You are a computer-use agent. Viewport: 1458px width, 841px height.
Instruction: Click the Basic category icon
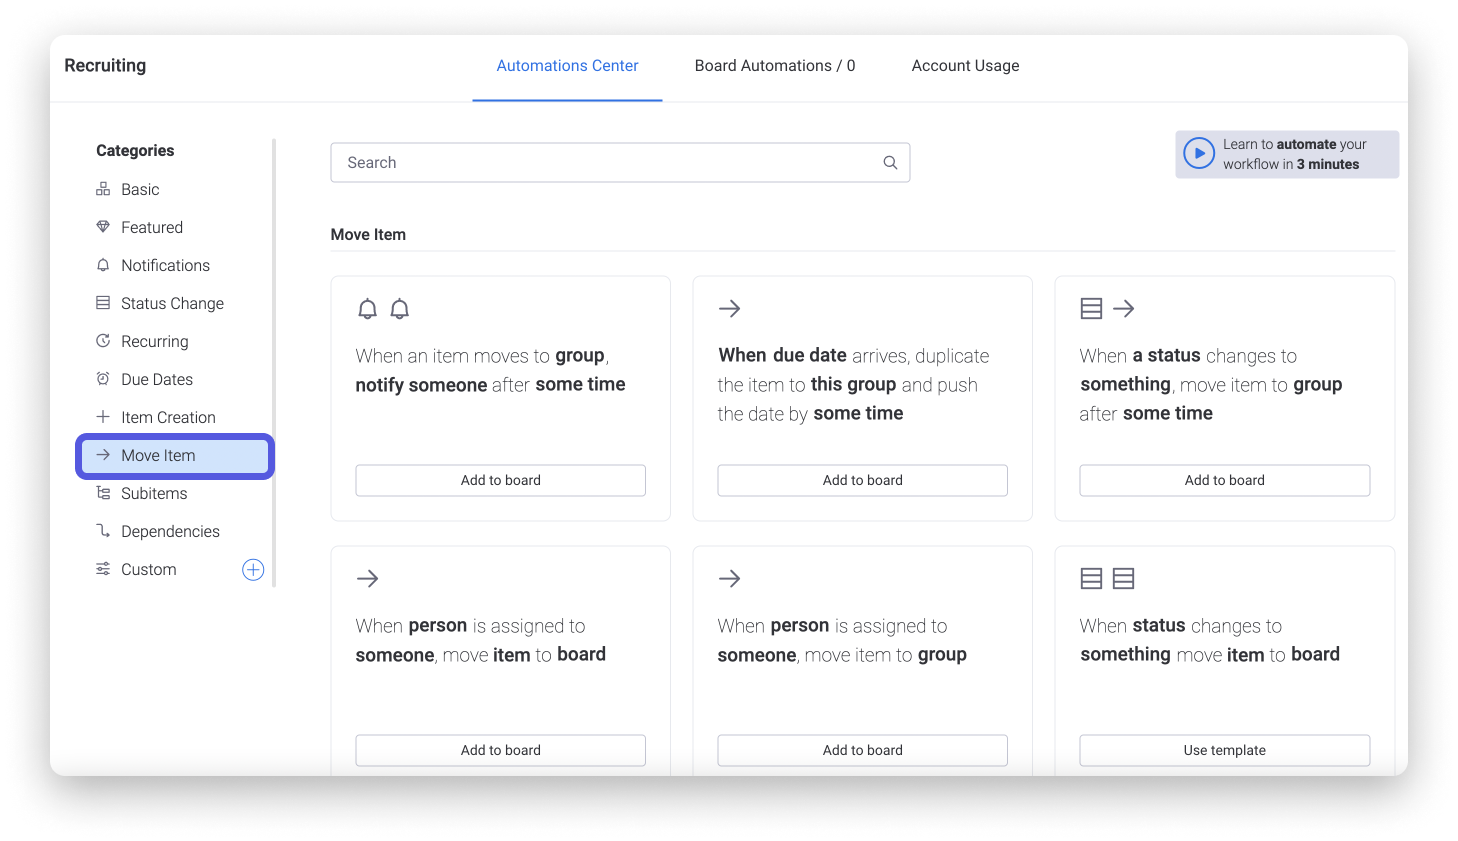pyautogui.click(x=103, y=189)
